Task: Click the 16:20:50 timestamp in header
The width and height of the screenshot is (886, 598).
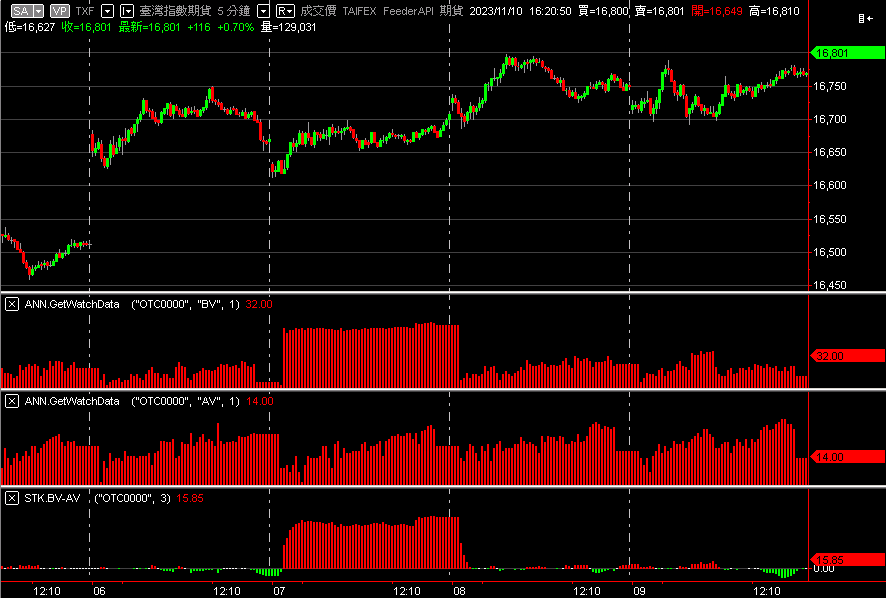Action: [x=550, y=11]
